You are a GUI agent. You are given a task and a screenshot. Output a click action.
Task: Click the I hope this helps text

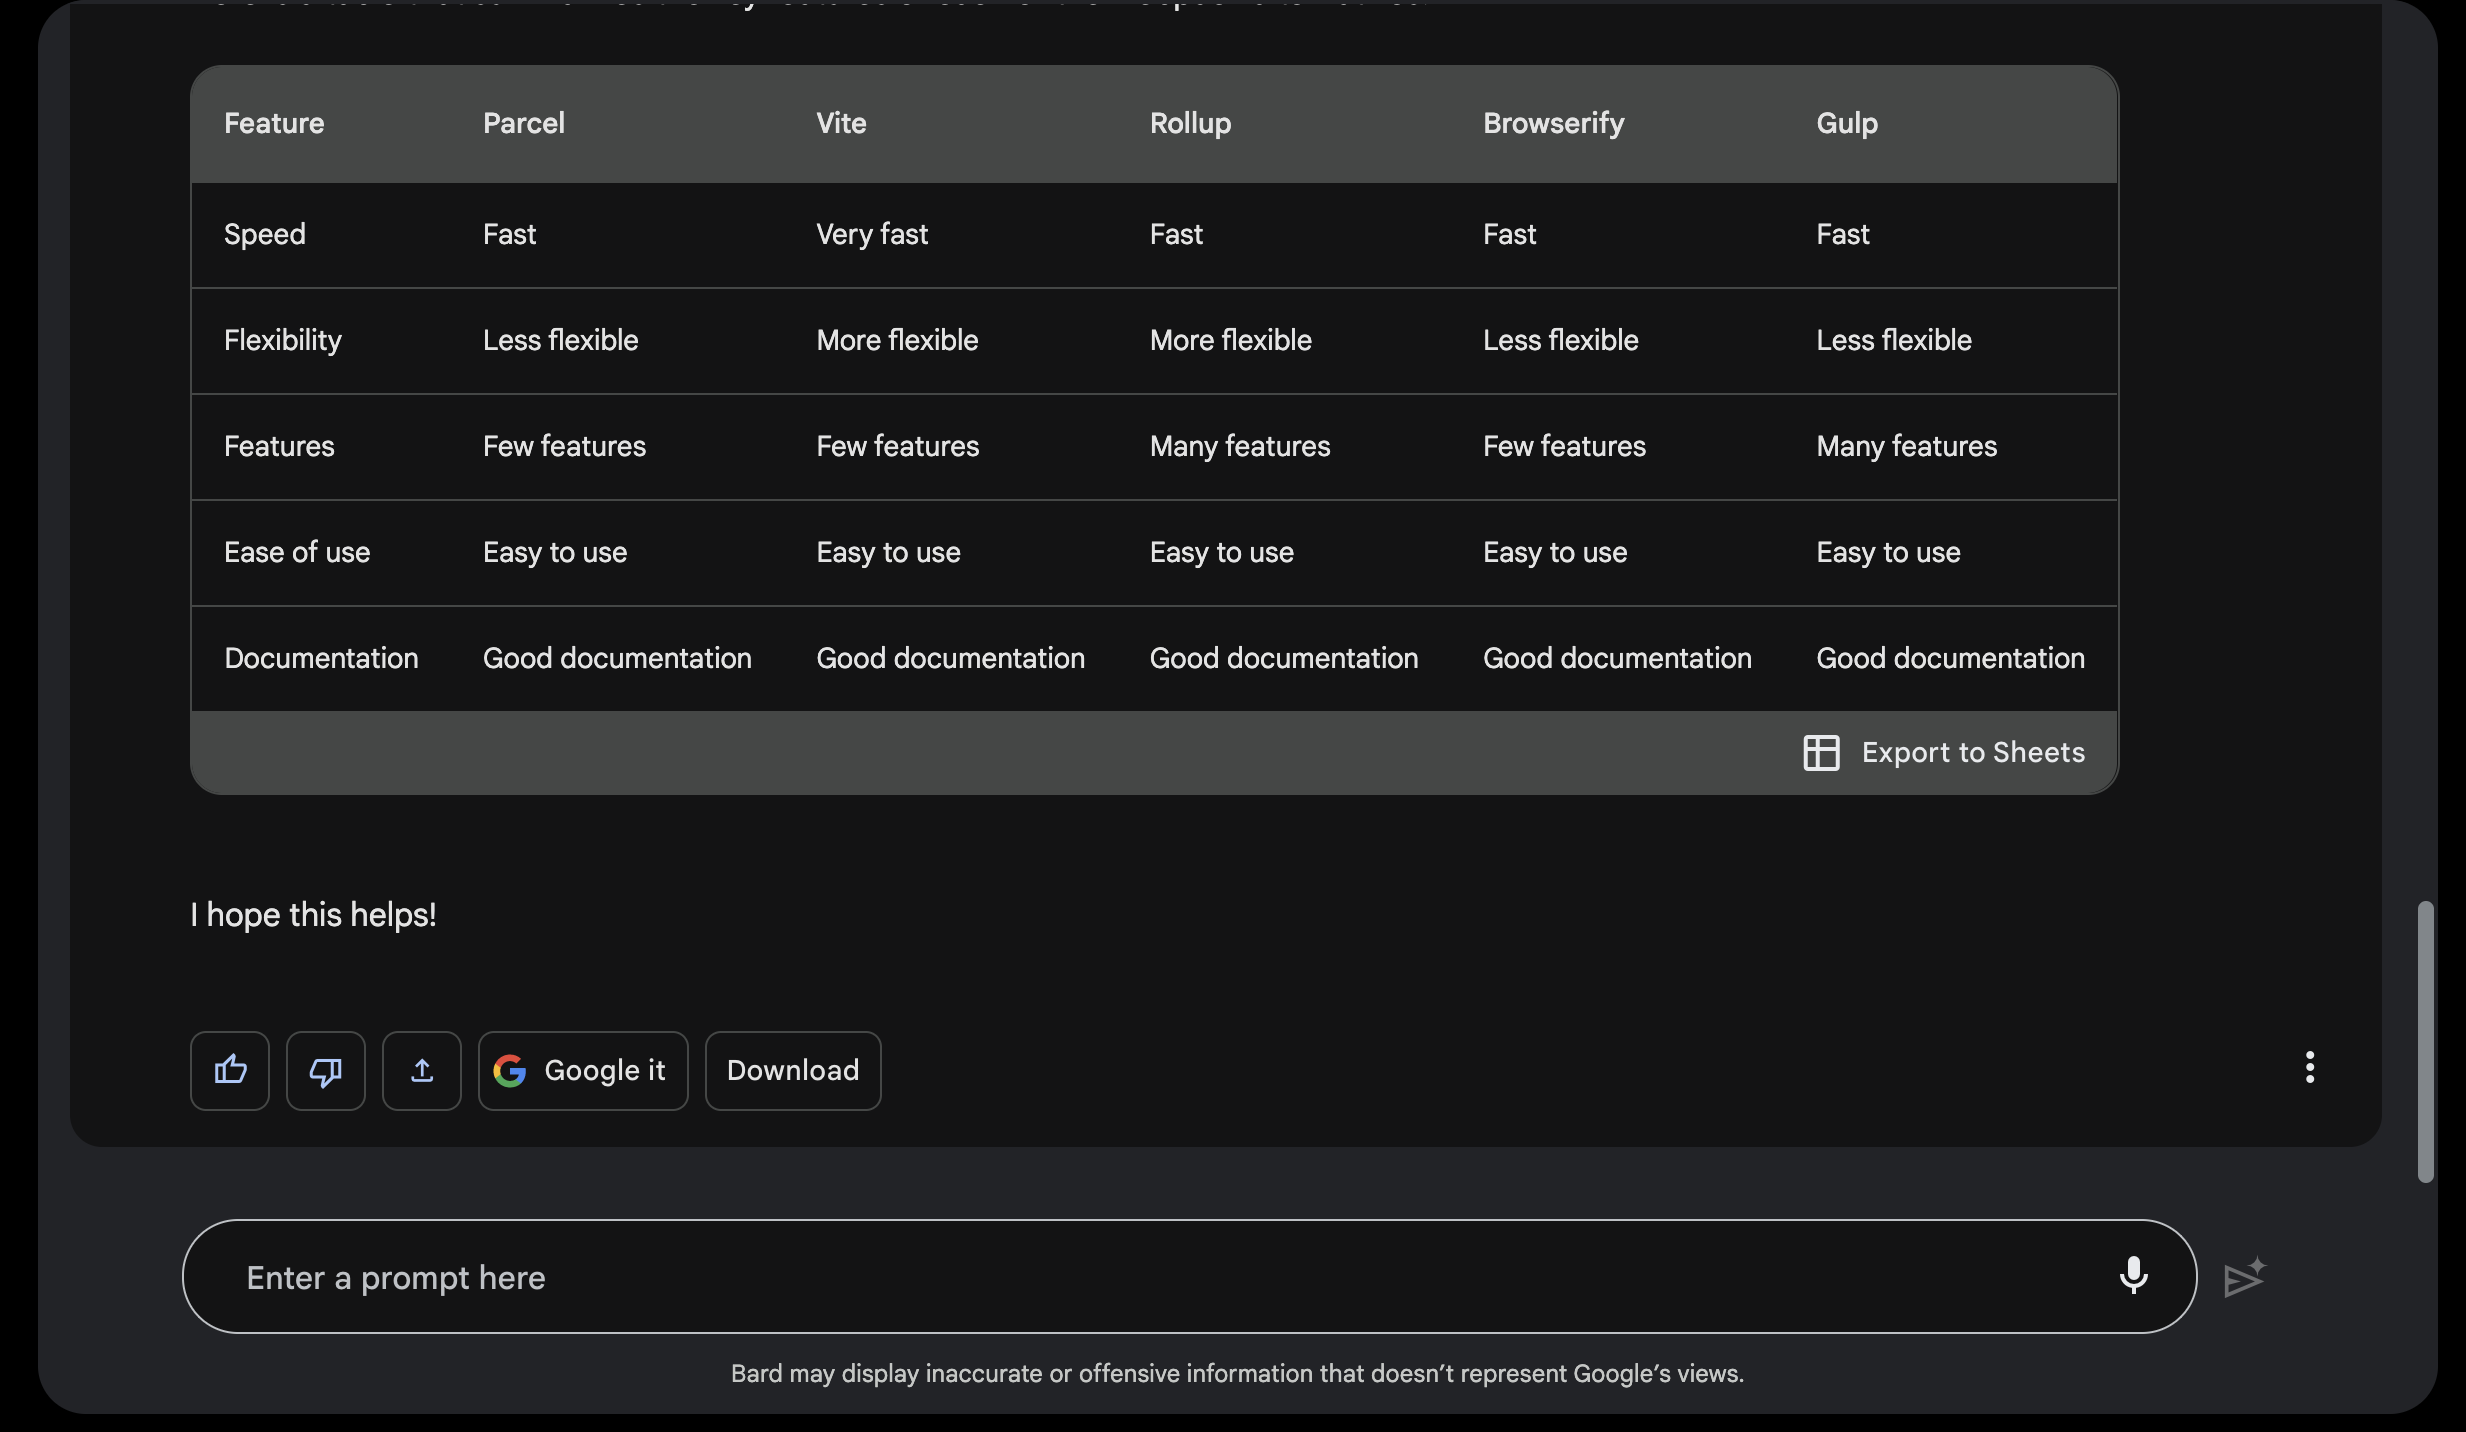(x=313, y=914)
